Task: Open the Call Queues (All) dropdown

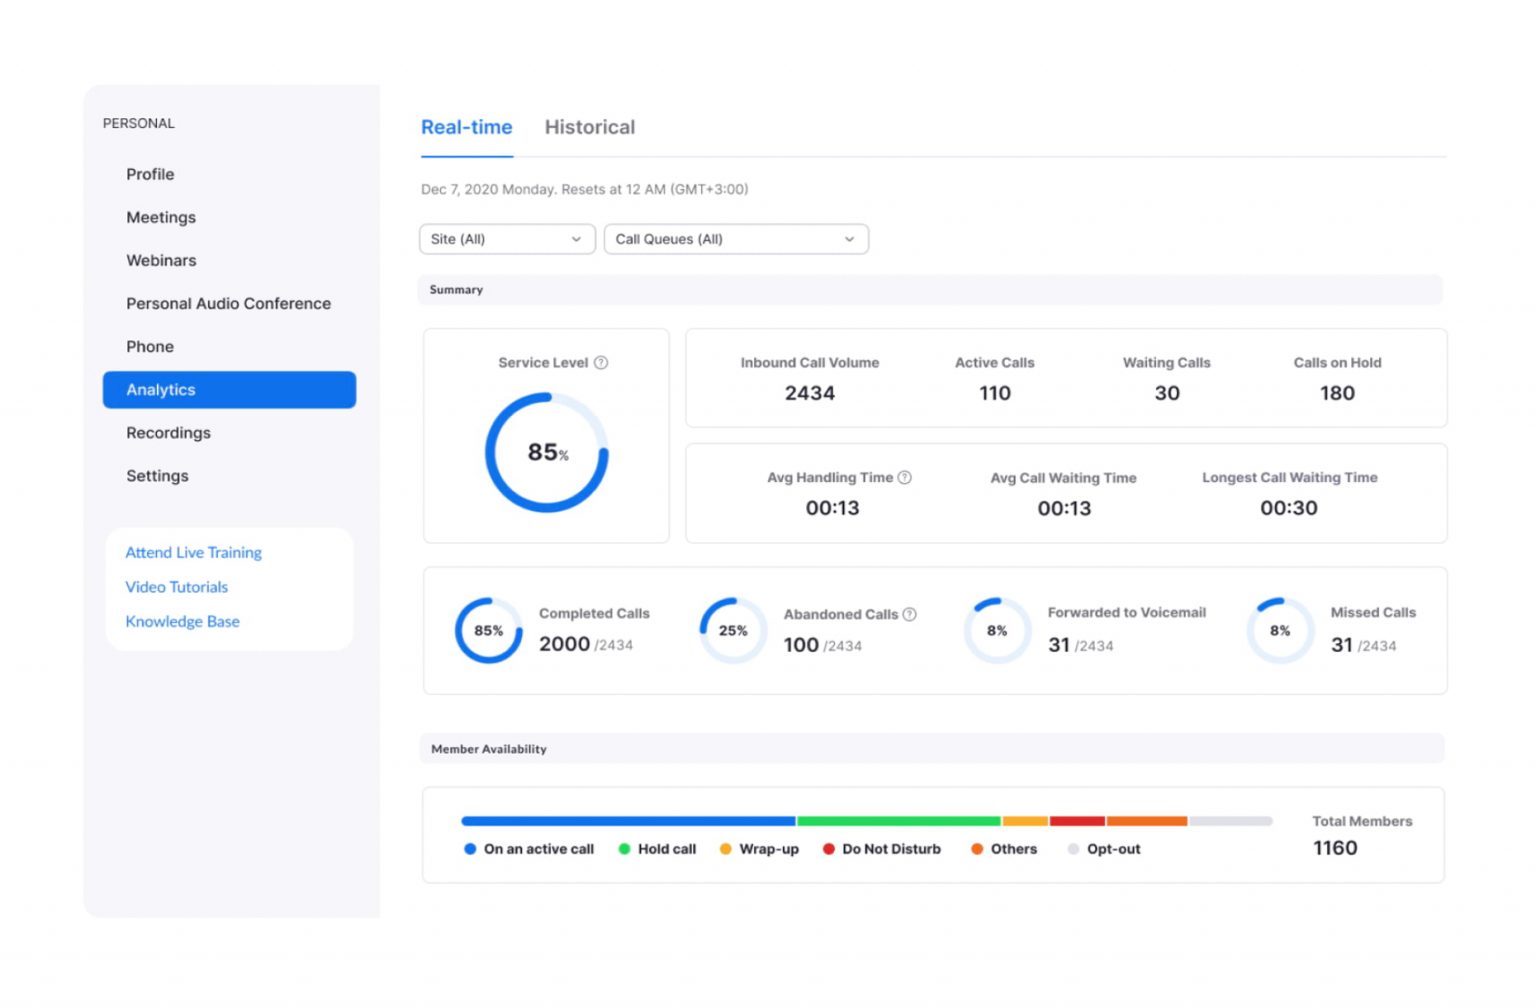Action: (736, 239)
